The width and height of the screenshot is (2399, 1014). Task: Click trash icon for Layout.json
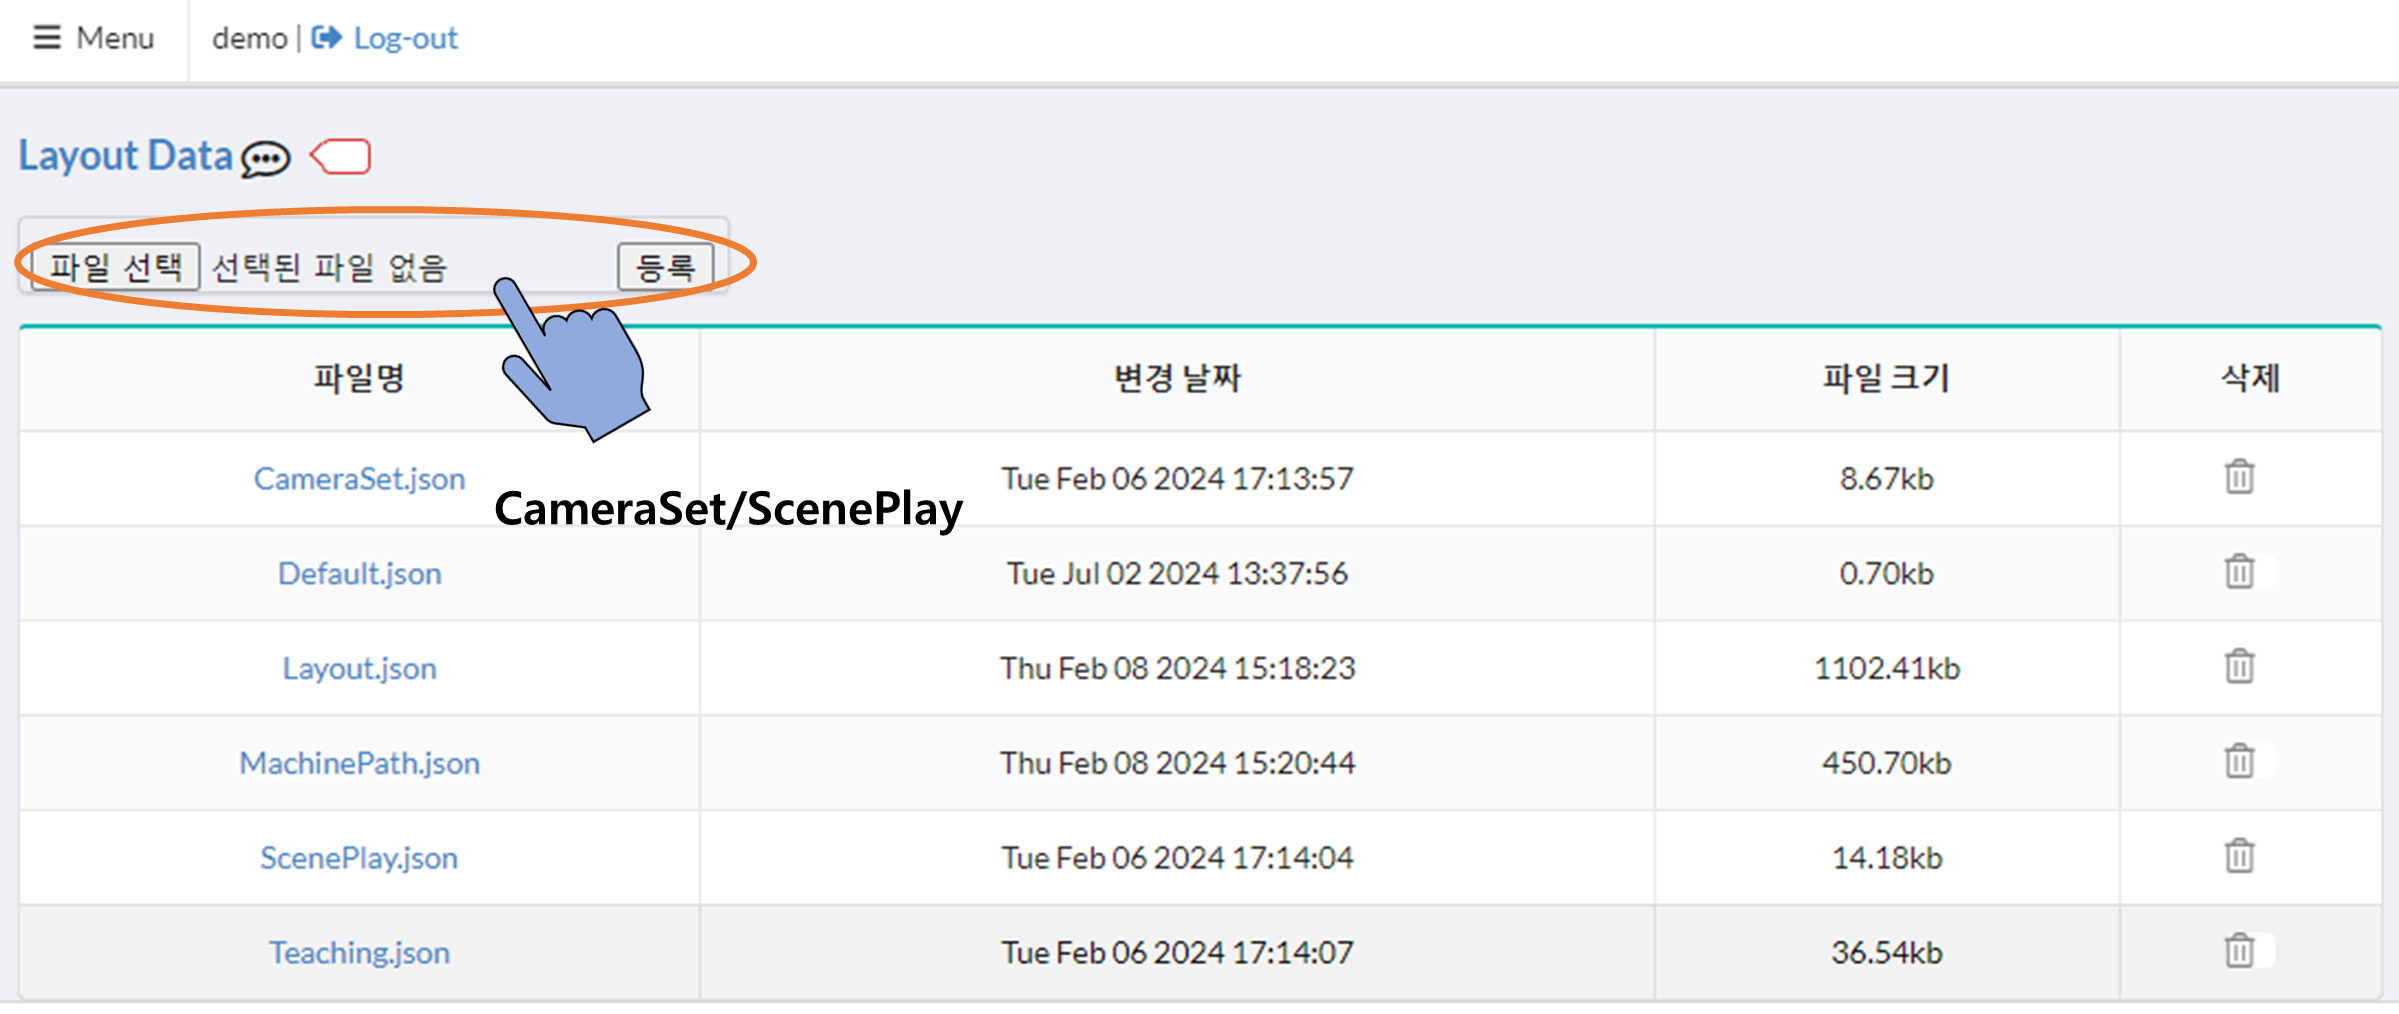click(x=2239, y=666)
